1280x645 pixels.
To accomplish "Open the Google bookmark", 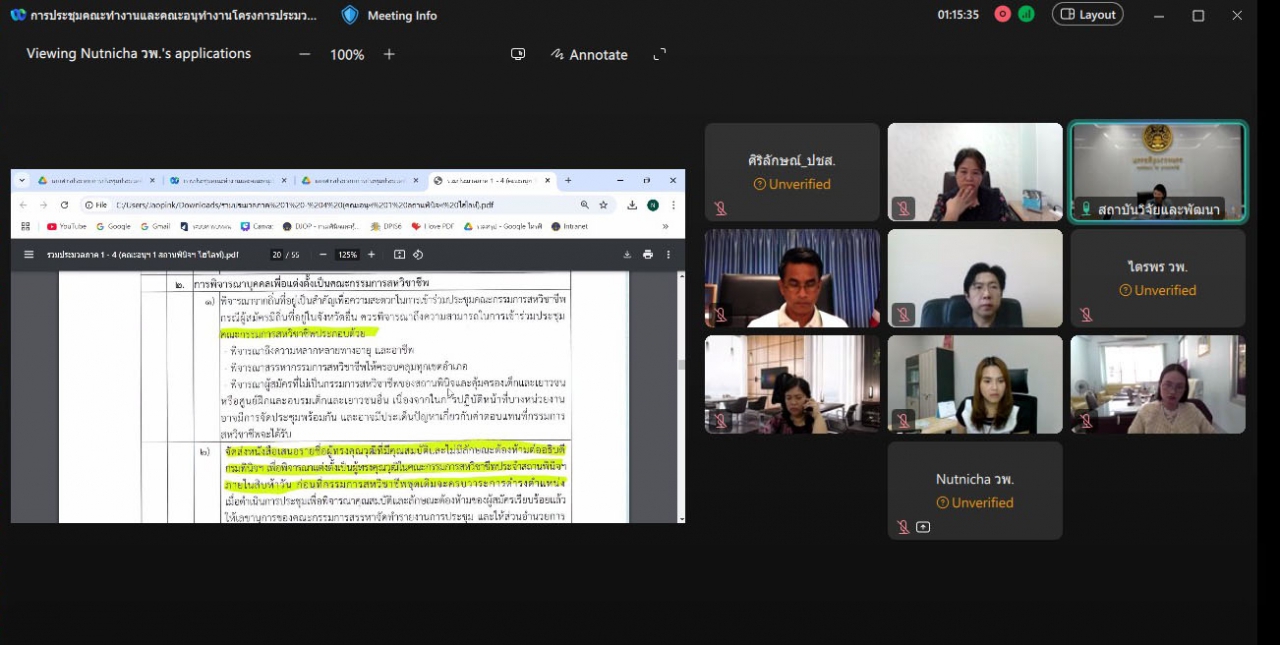I will tap(113, 226).
